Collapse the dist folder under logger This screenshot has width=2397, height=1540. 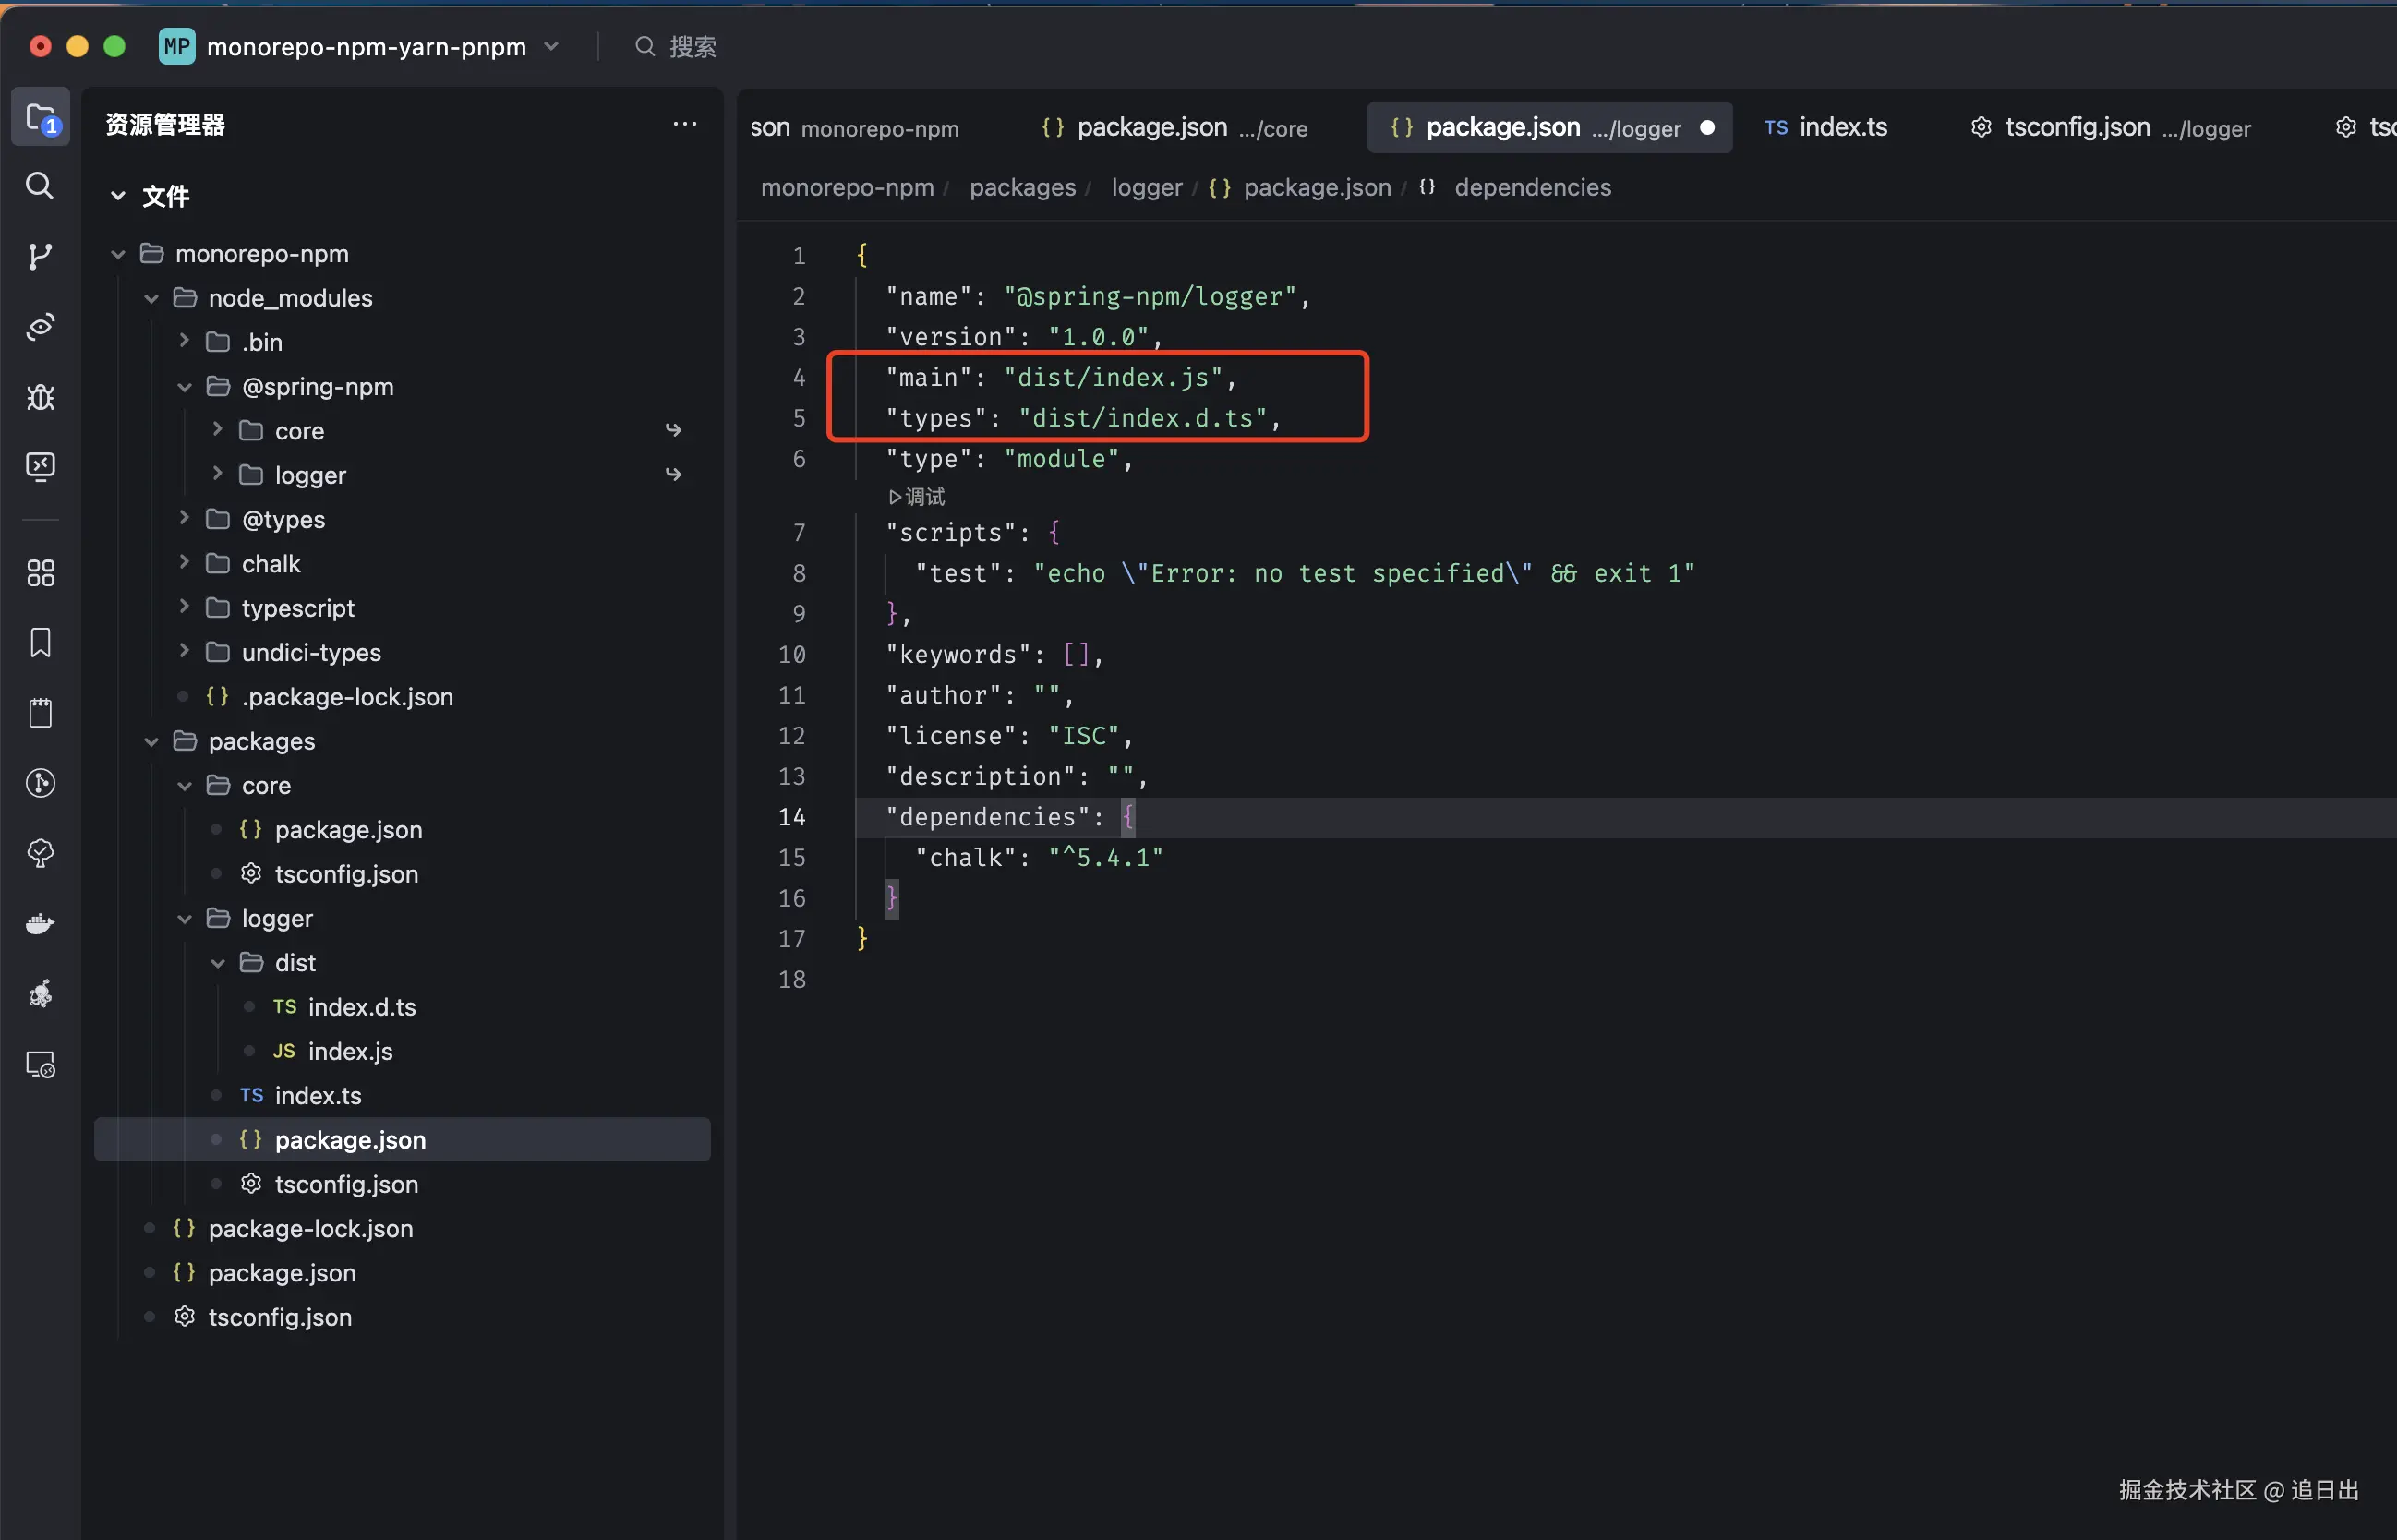point(217,963)
